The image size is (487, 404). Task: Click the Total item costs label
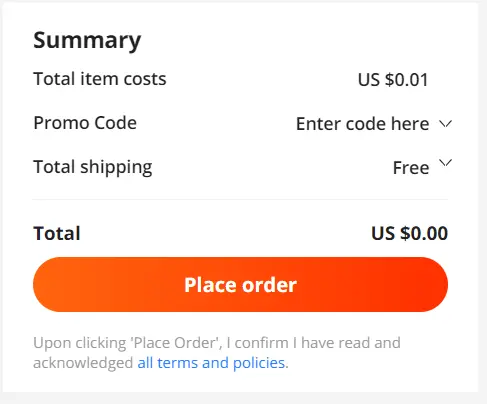click(x=100, y=79)
